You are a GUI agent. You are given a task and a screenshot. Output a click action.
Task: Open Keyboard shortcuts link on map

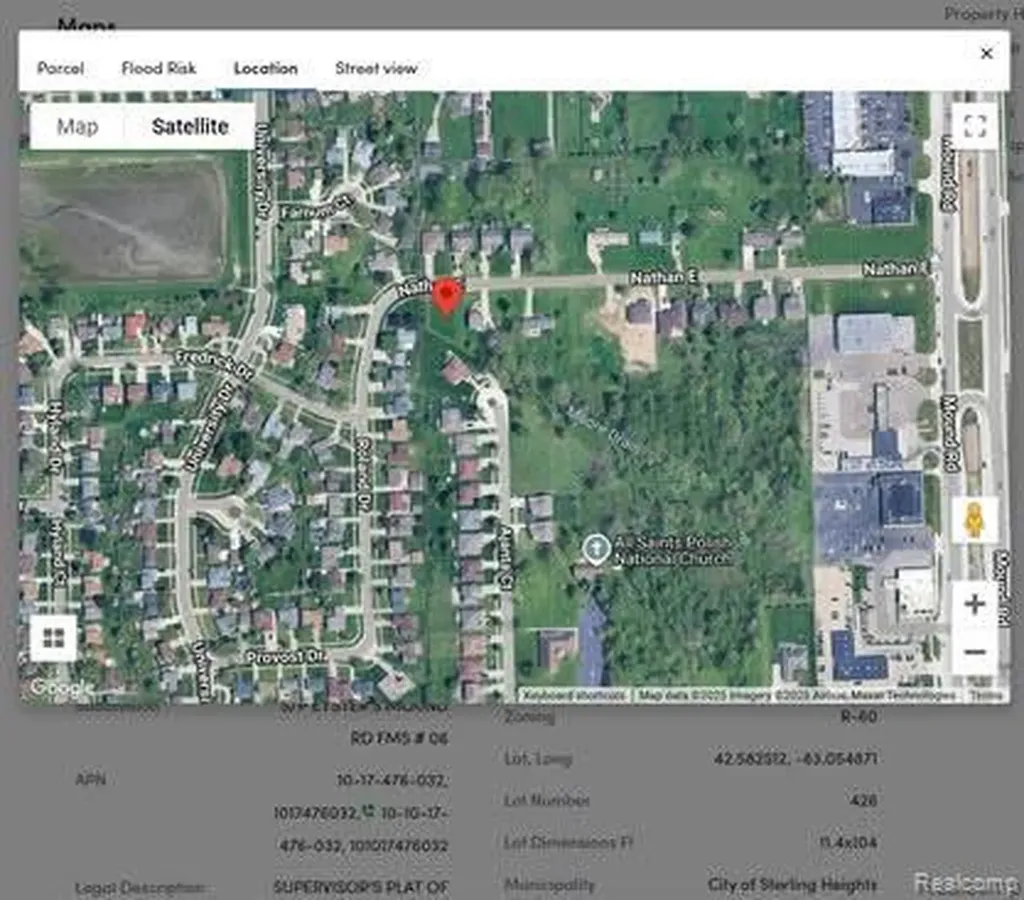click(575, 695)
